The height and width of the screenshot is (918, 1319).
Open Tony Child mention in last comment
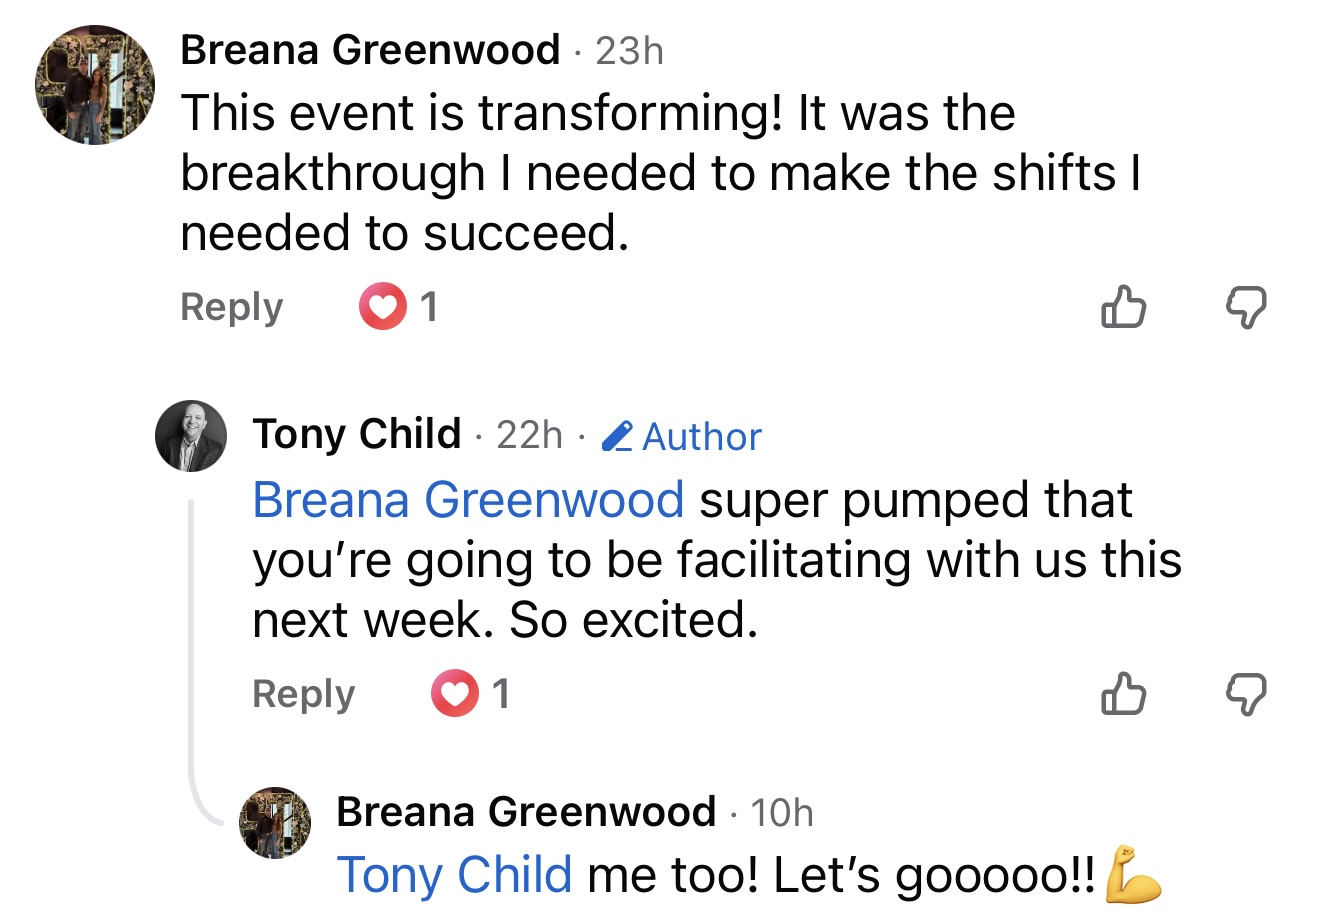tap(455, 875)
